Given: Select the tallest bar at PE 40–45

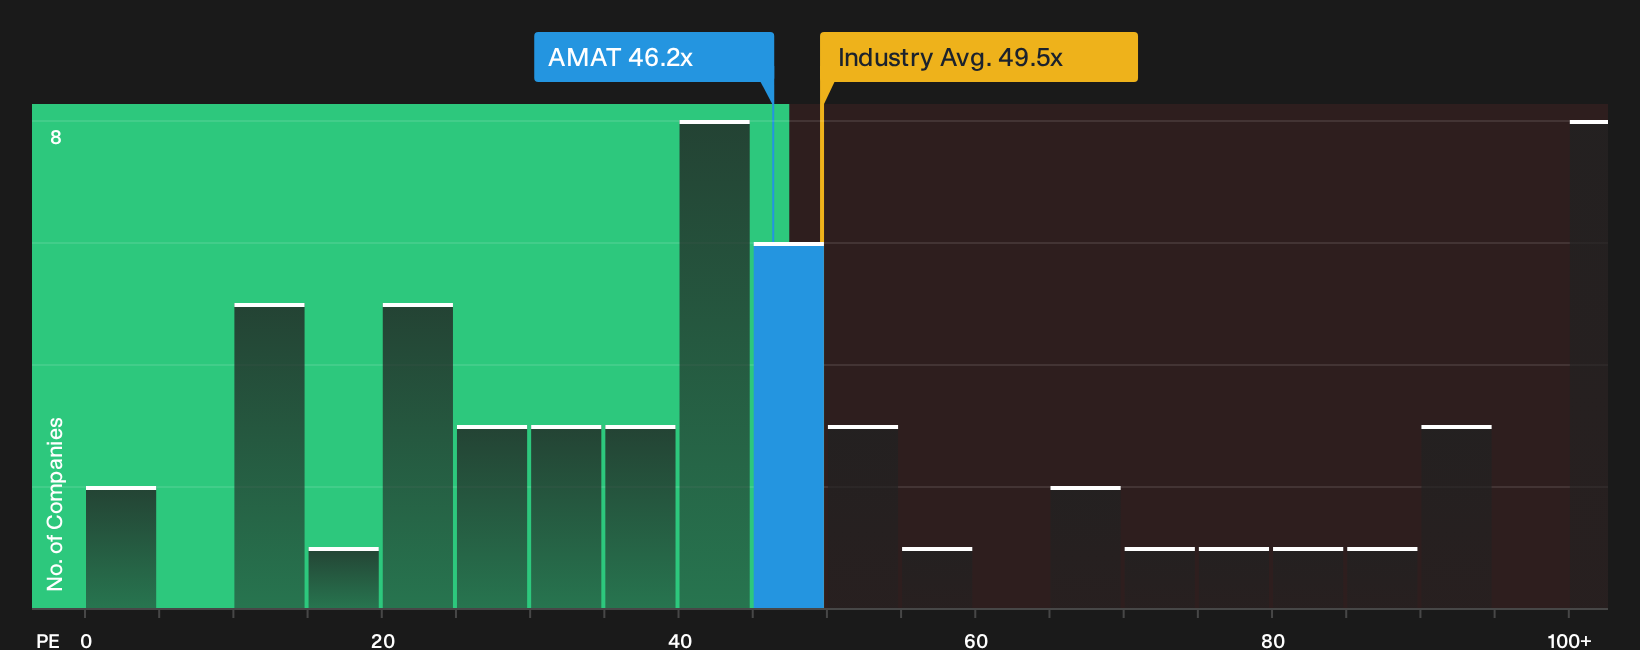Looking at the screenshot, I should 714,364.
